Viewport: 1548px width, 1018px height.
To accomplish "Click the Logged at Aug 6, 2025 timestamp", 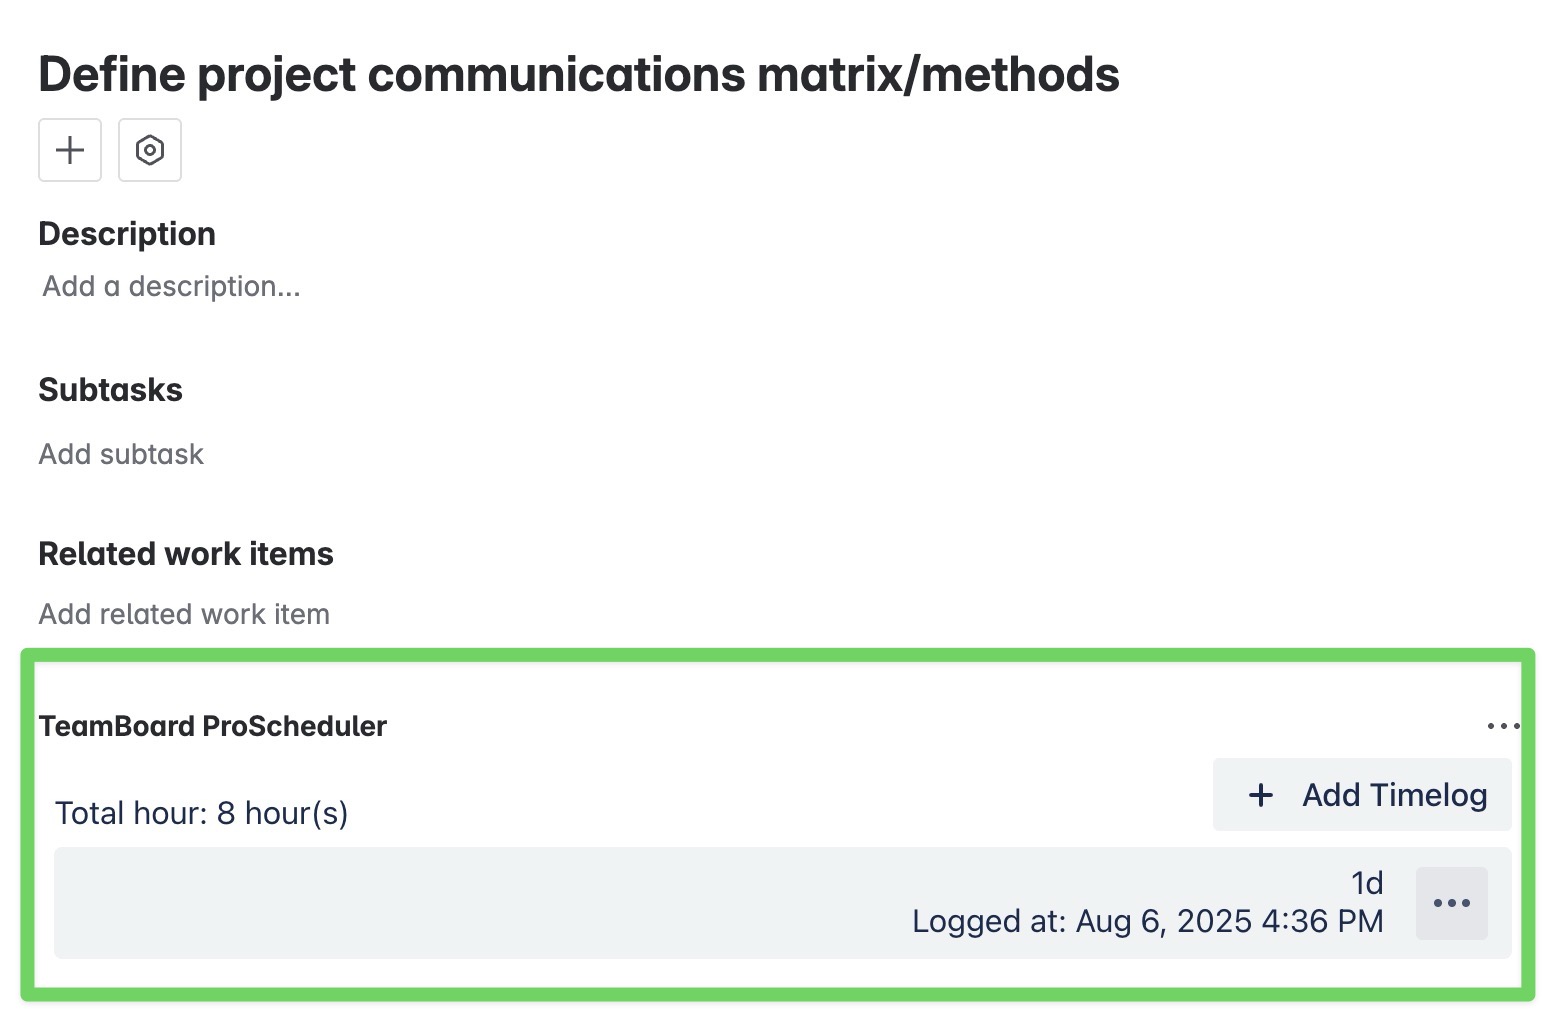I will coord(1148,921).
